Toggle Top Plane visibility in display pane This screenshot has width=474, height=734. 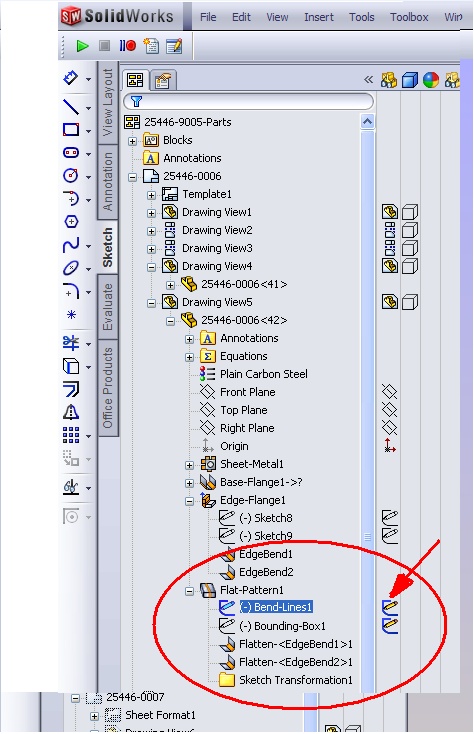pos(389,410)
